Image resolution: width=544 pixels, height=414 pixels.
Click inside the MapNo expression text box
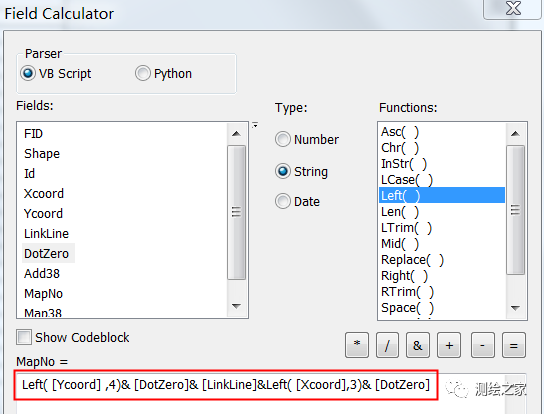pos(226,385)
